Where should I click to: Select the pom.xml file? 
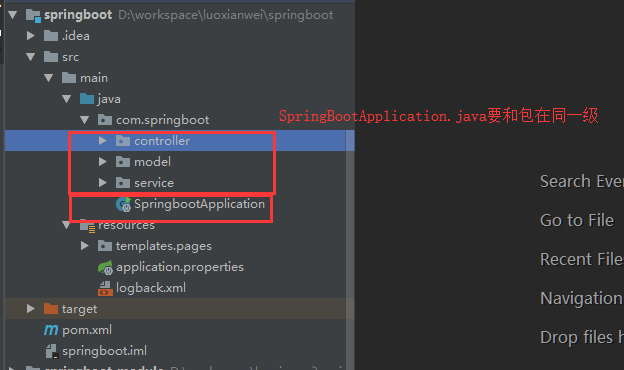[x=87, y=330]
